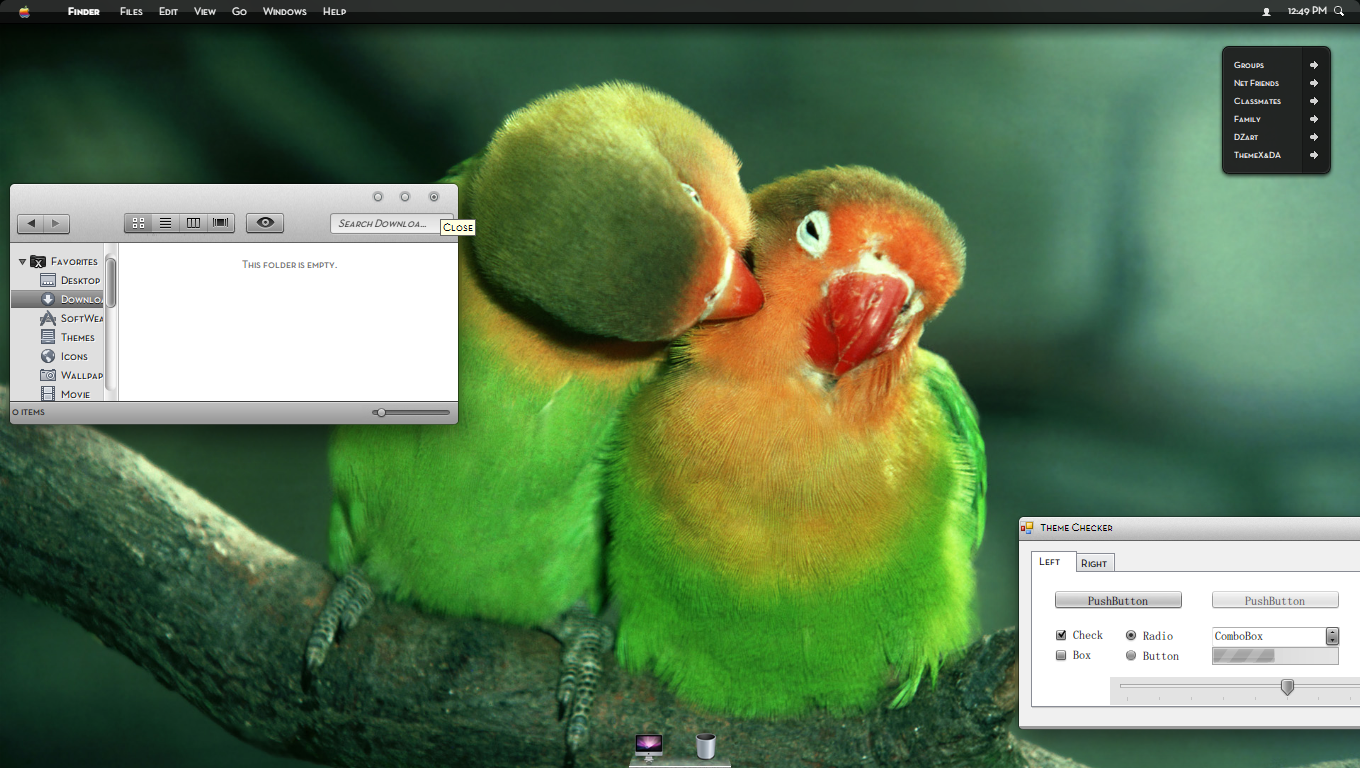
Task: Click the Downloads arrow sidebar icon
Action: (48, 299)
